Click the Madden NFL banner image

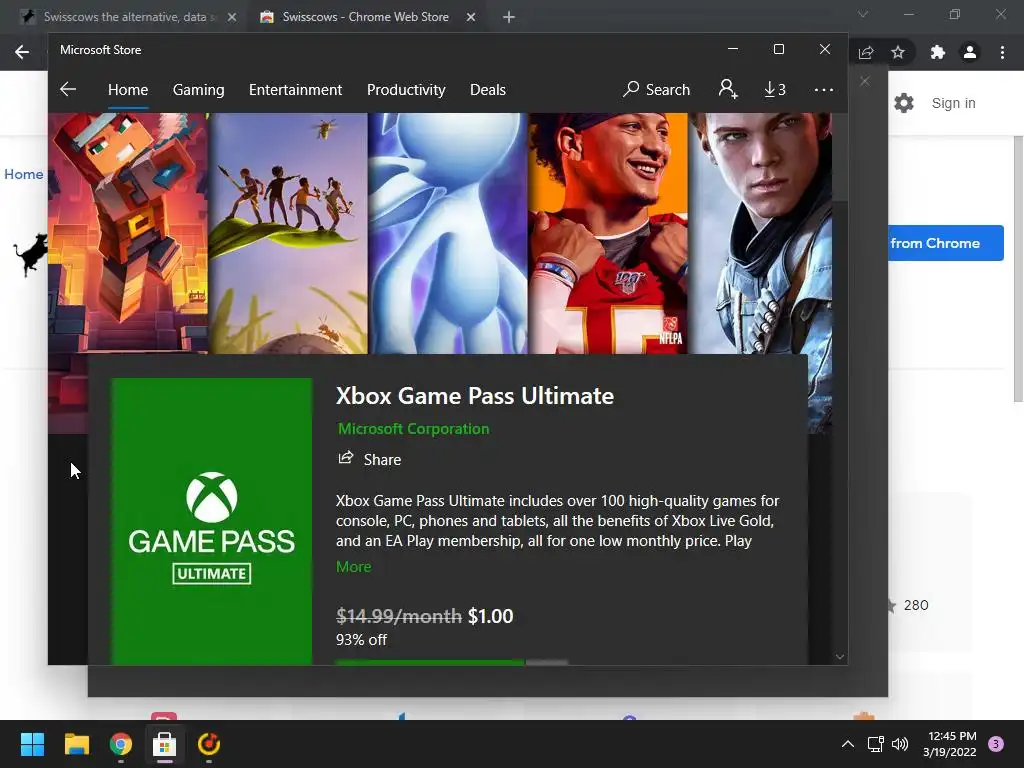click(x=608, y=233)
